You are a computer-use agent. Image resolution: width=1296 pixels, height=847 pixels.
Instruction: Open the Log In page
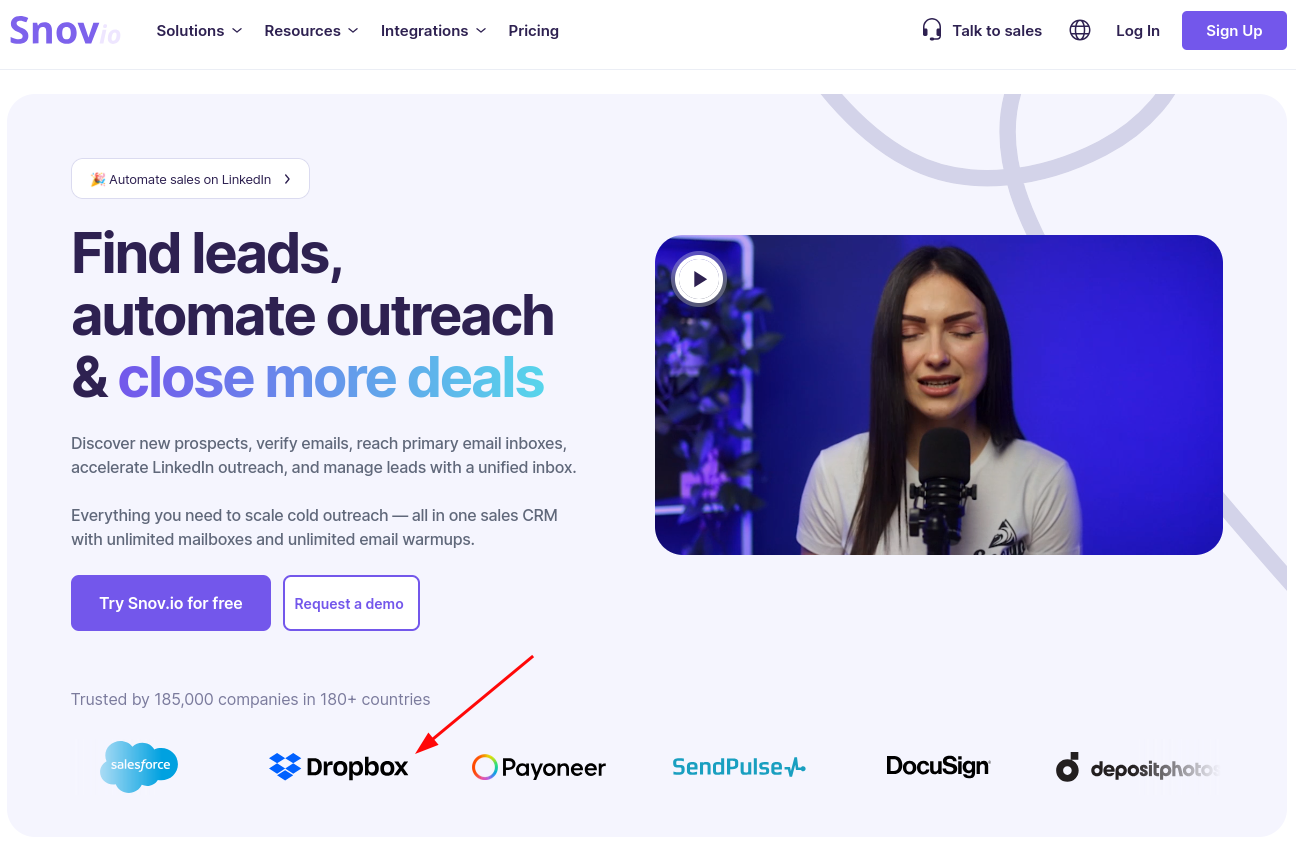point(1138,31)
